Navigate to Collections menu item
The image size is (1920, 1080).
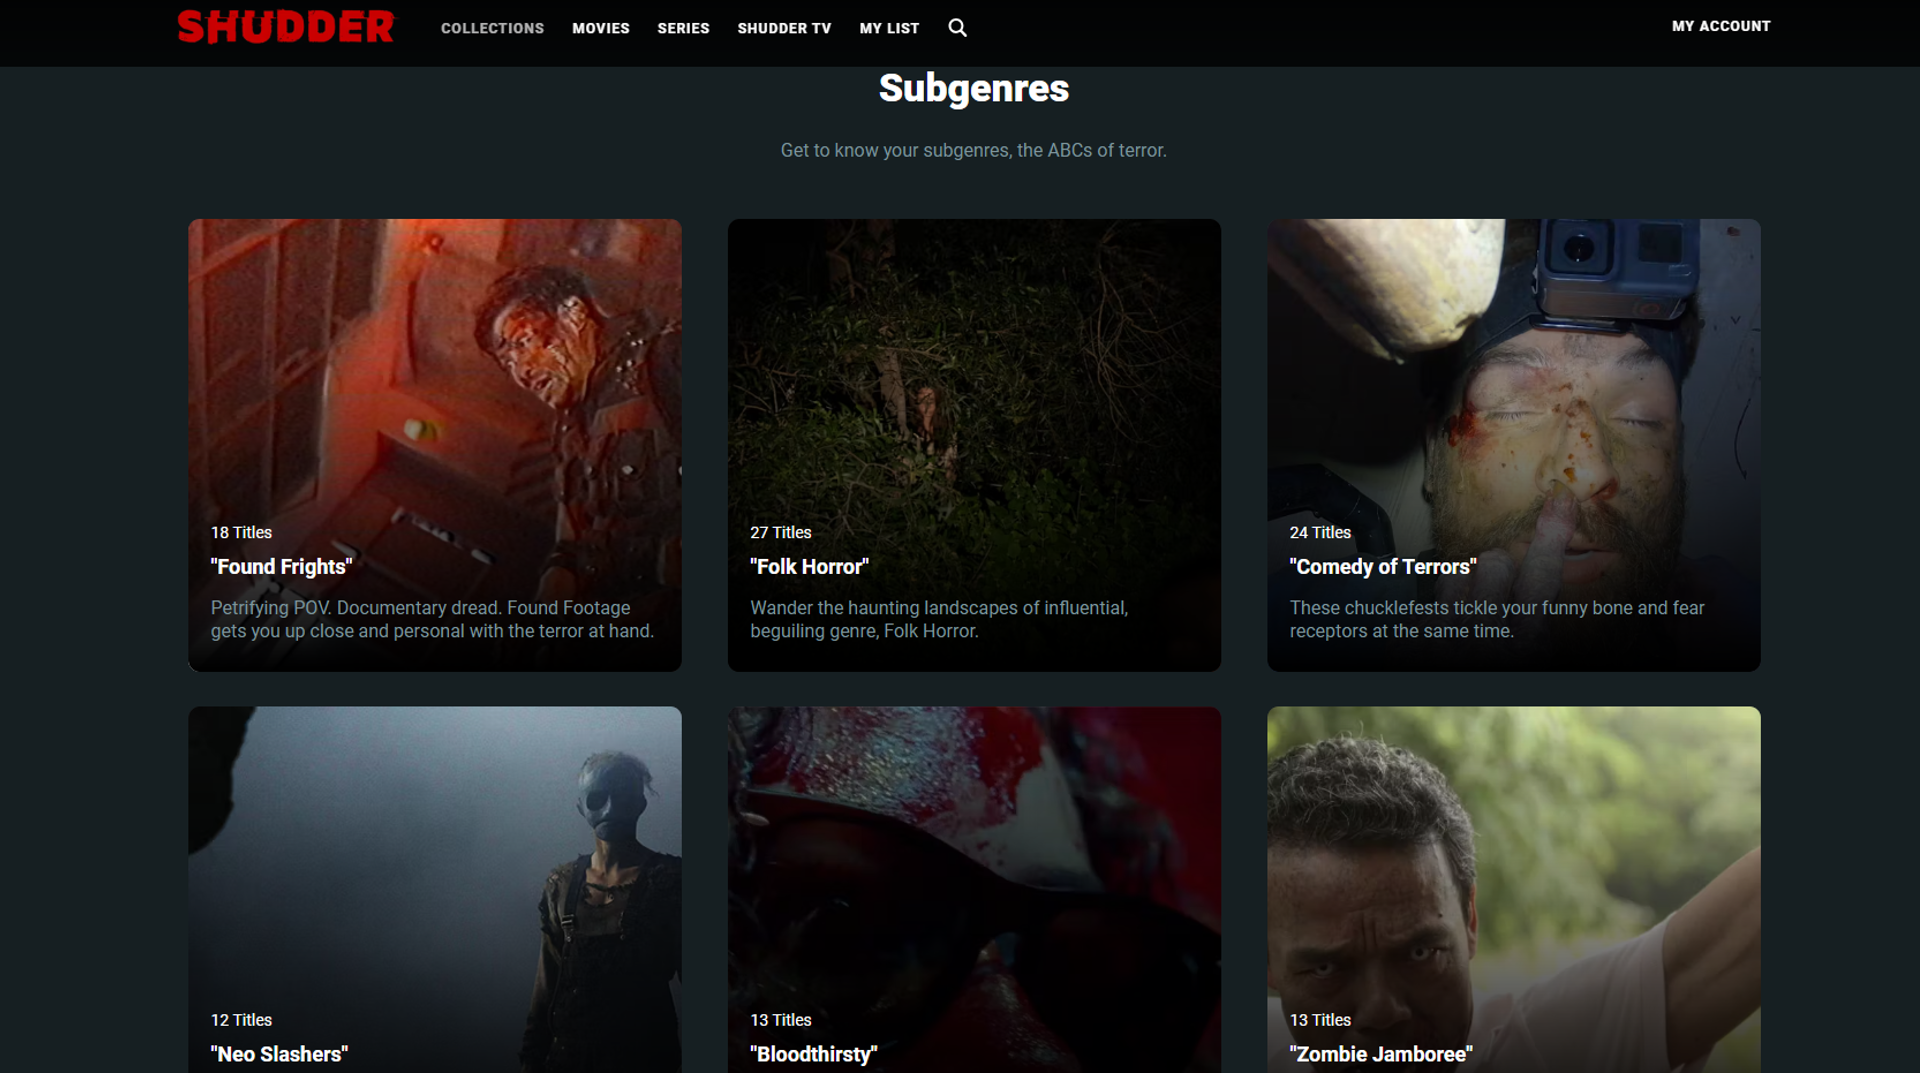[x=492, y=28]
